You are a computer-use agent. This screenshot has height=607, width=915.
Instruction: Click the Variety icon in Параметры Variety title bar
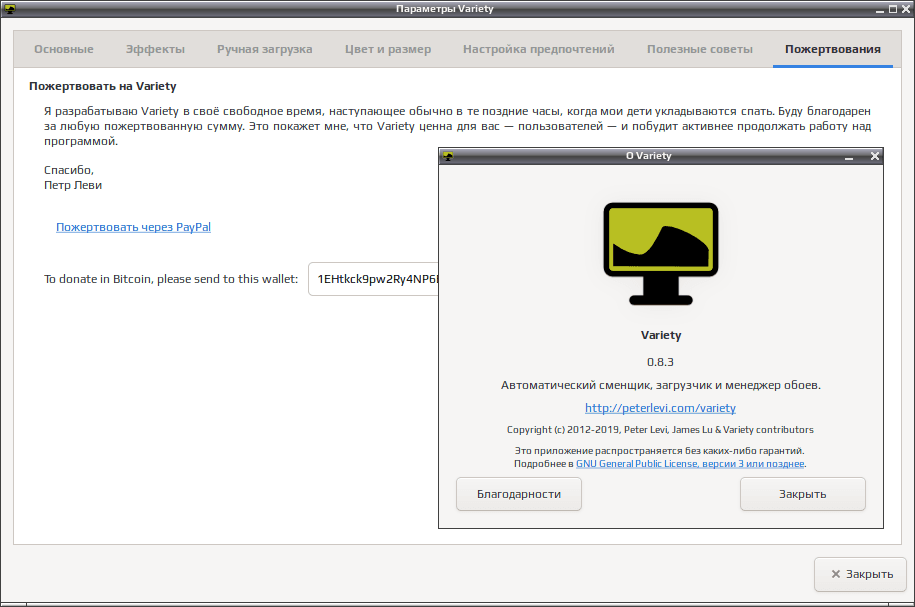coord(10,9)
